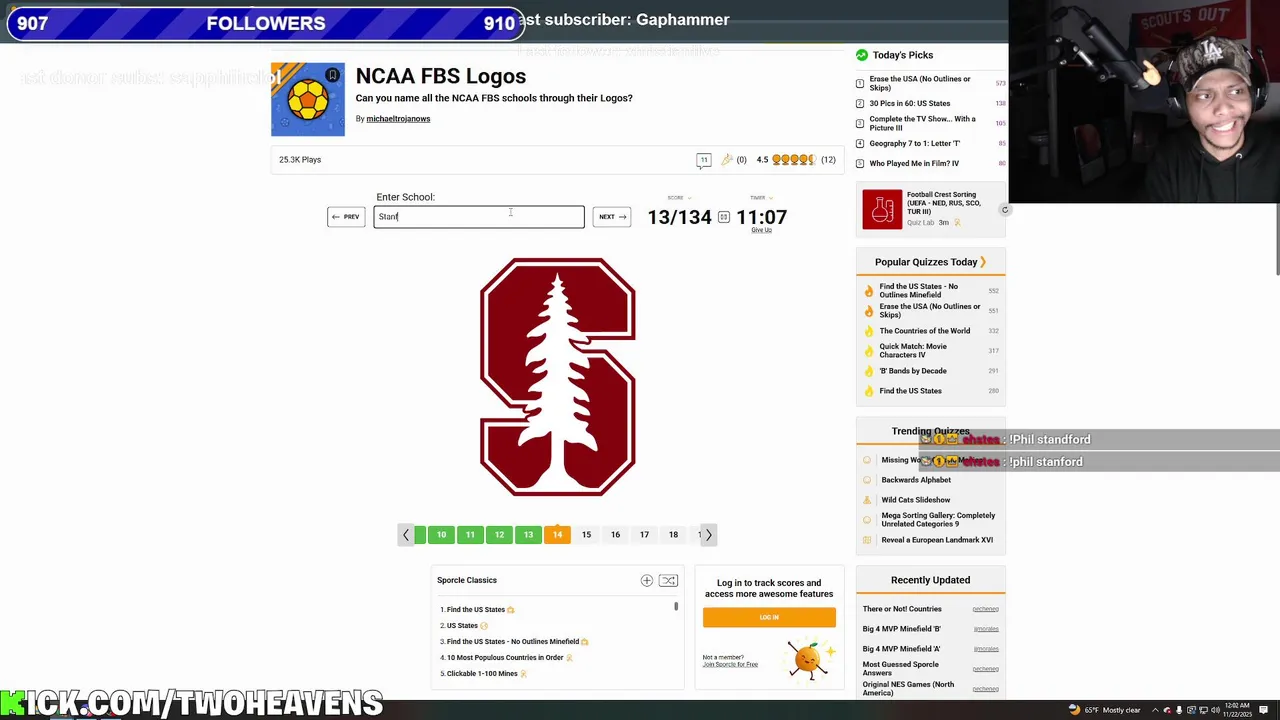Jump to question 16
This screenshot has height=720, width=1280.
pyautogui.click(x=615, y=535)
